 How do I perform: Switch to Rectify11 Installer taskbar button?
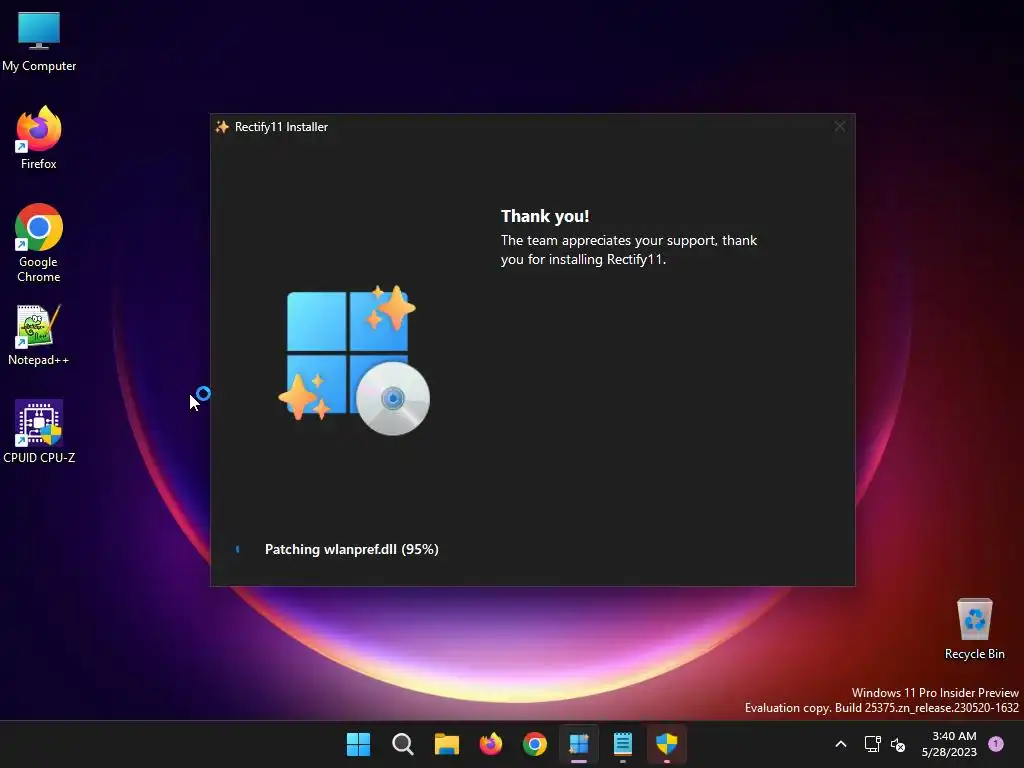pyautogui.click(x=579, y=744)
